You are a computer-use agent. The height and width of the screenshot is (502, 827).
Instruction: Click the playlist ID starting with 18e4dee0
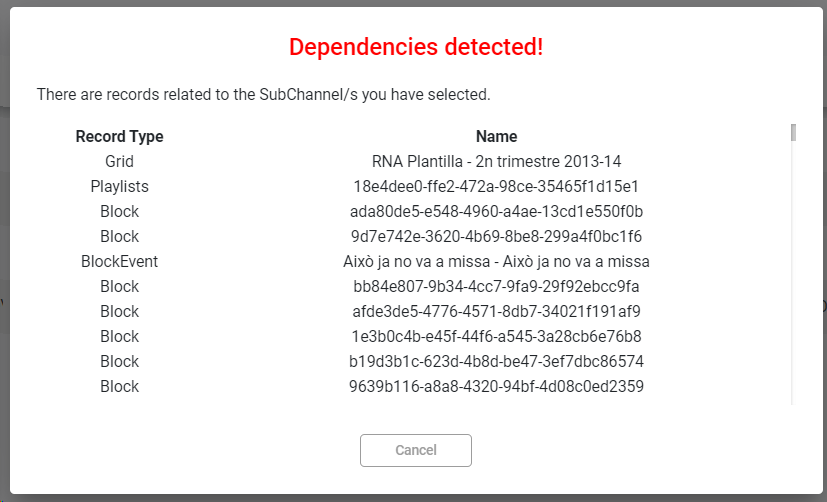tap(496, 187)
